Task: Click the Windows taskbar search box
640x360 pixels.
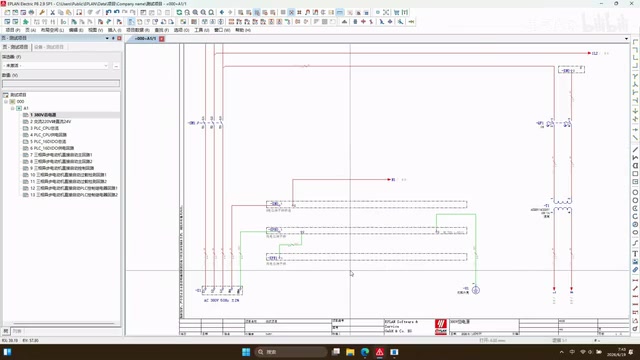Action: pyautogui.click(x=290, y=352)
